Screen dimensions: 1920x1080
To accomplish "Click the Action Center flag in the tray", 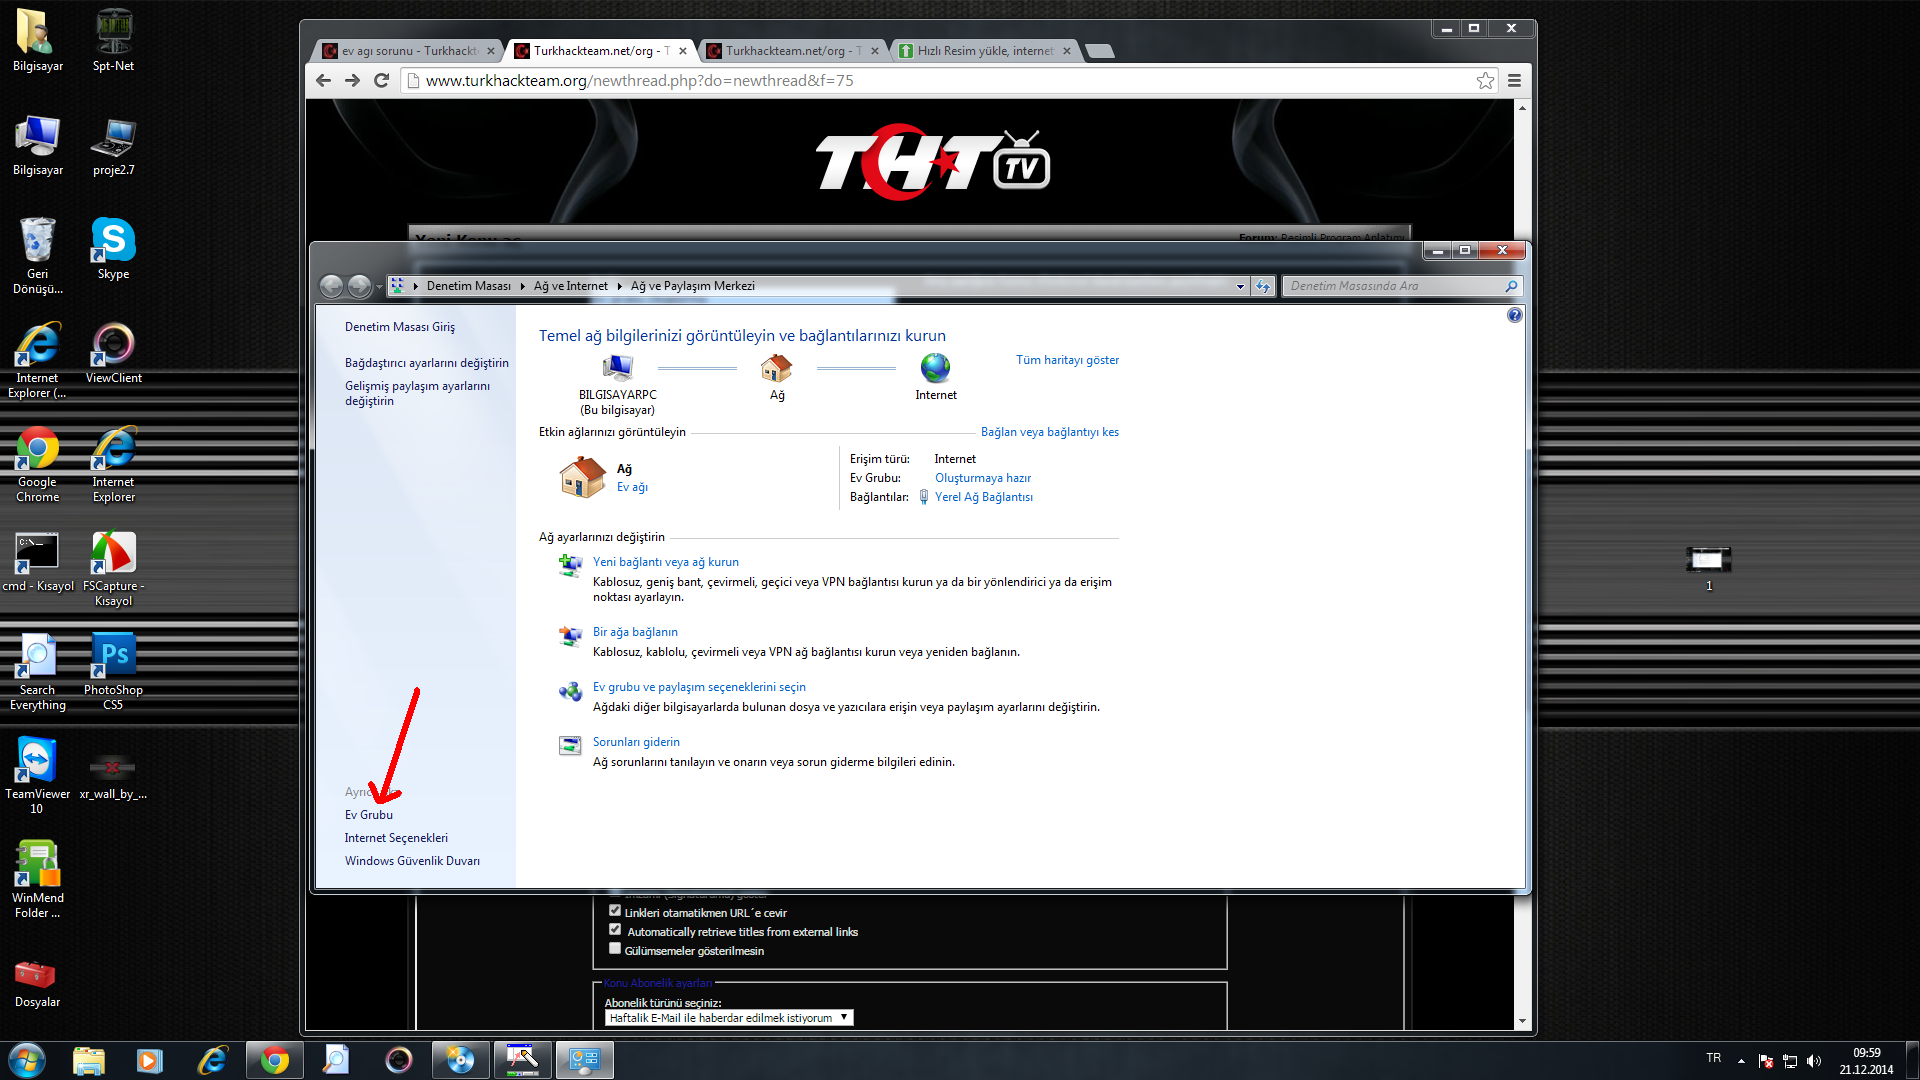I will pyautogui.click(x=1766, y=1061).
